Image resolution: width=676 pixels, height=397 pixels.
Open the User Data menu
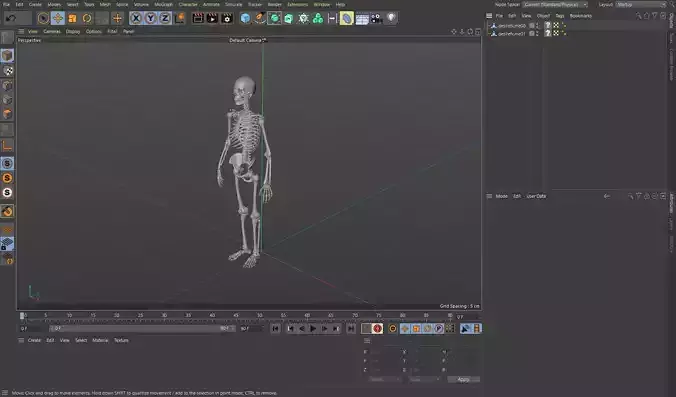(536, 196)
